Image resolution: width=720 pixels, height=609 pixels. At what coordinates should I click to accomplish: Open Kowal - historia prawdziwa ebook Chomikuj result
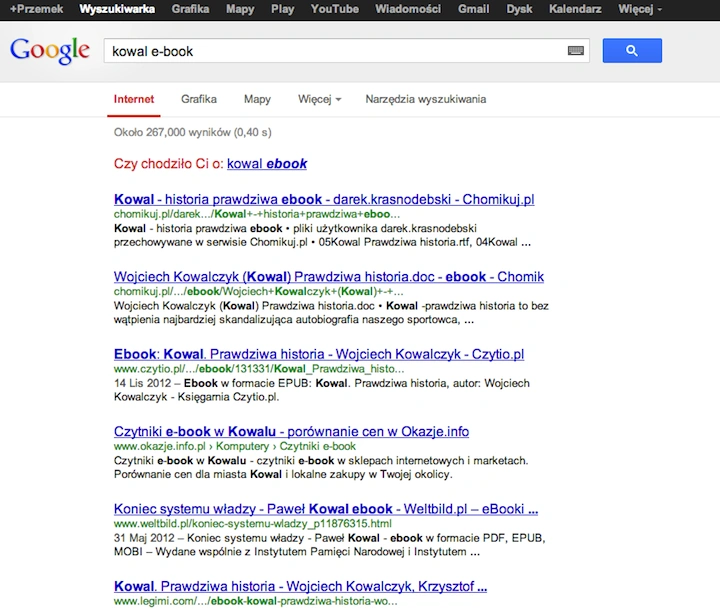pos(324,199)
